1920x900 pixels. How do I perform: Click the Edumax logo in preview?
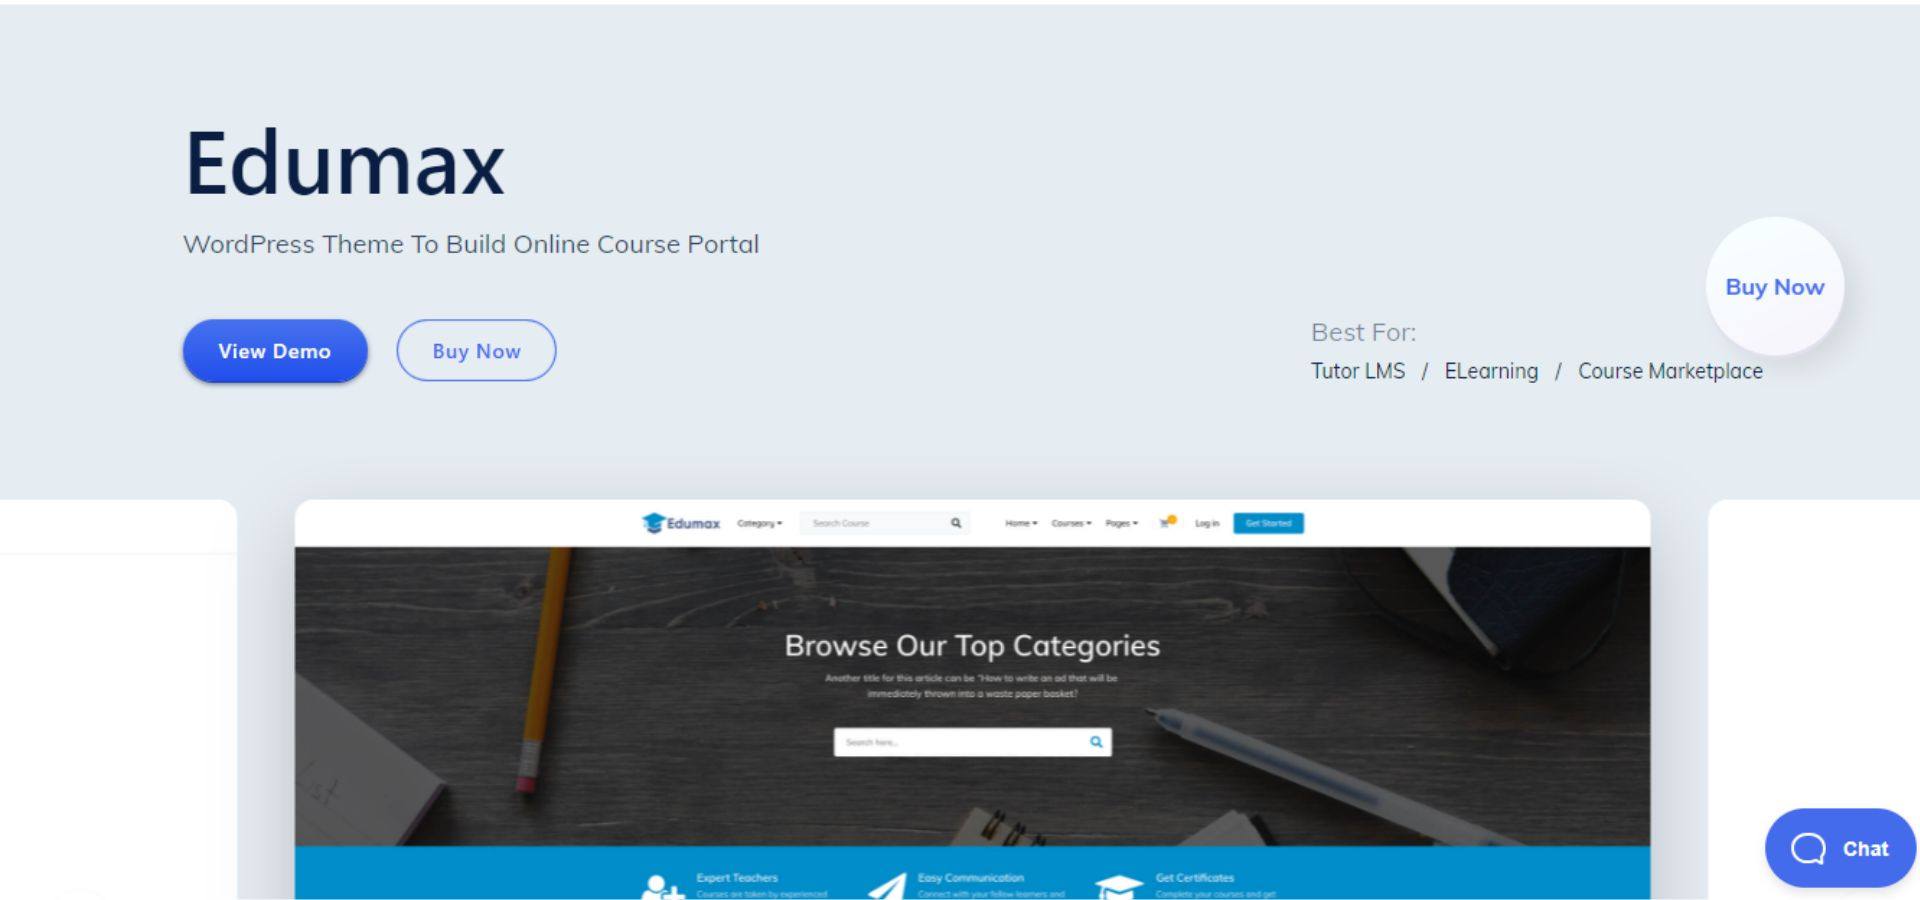681,523
